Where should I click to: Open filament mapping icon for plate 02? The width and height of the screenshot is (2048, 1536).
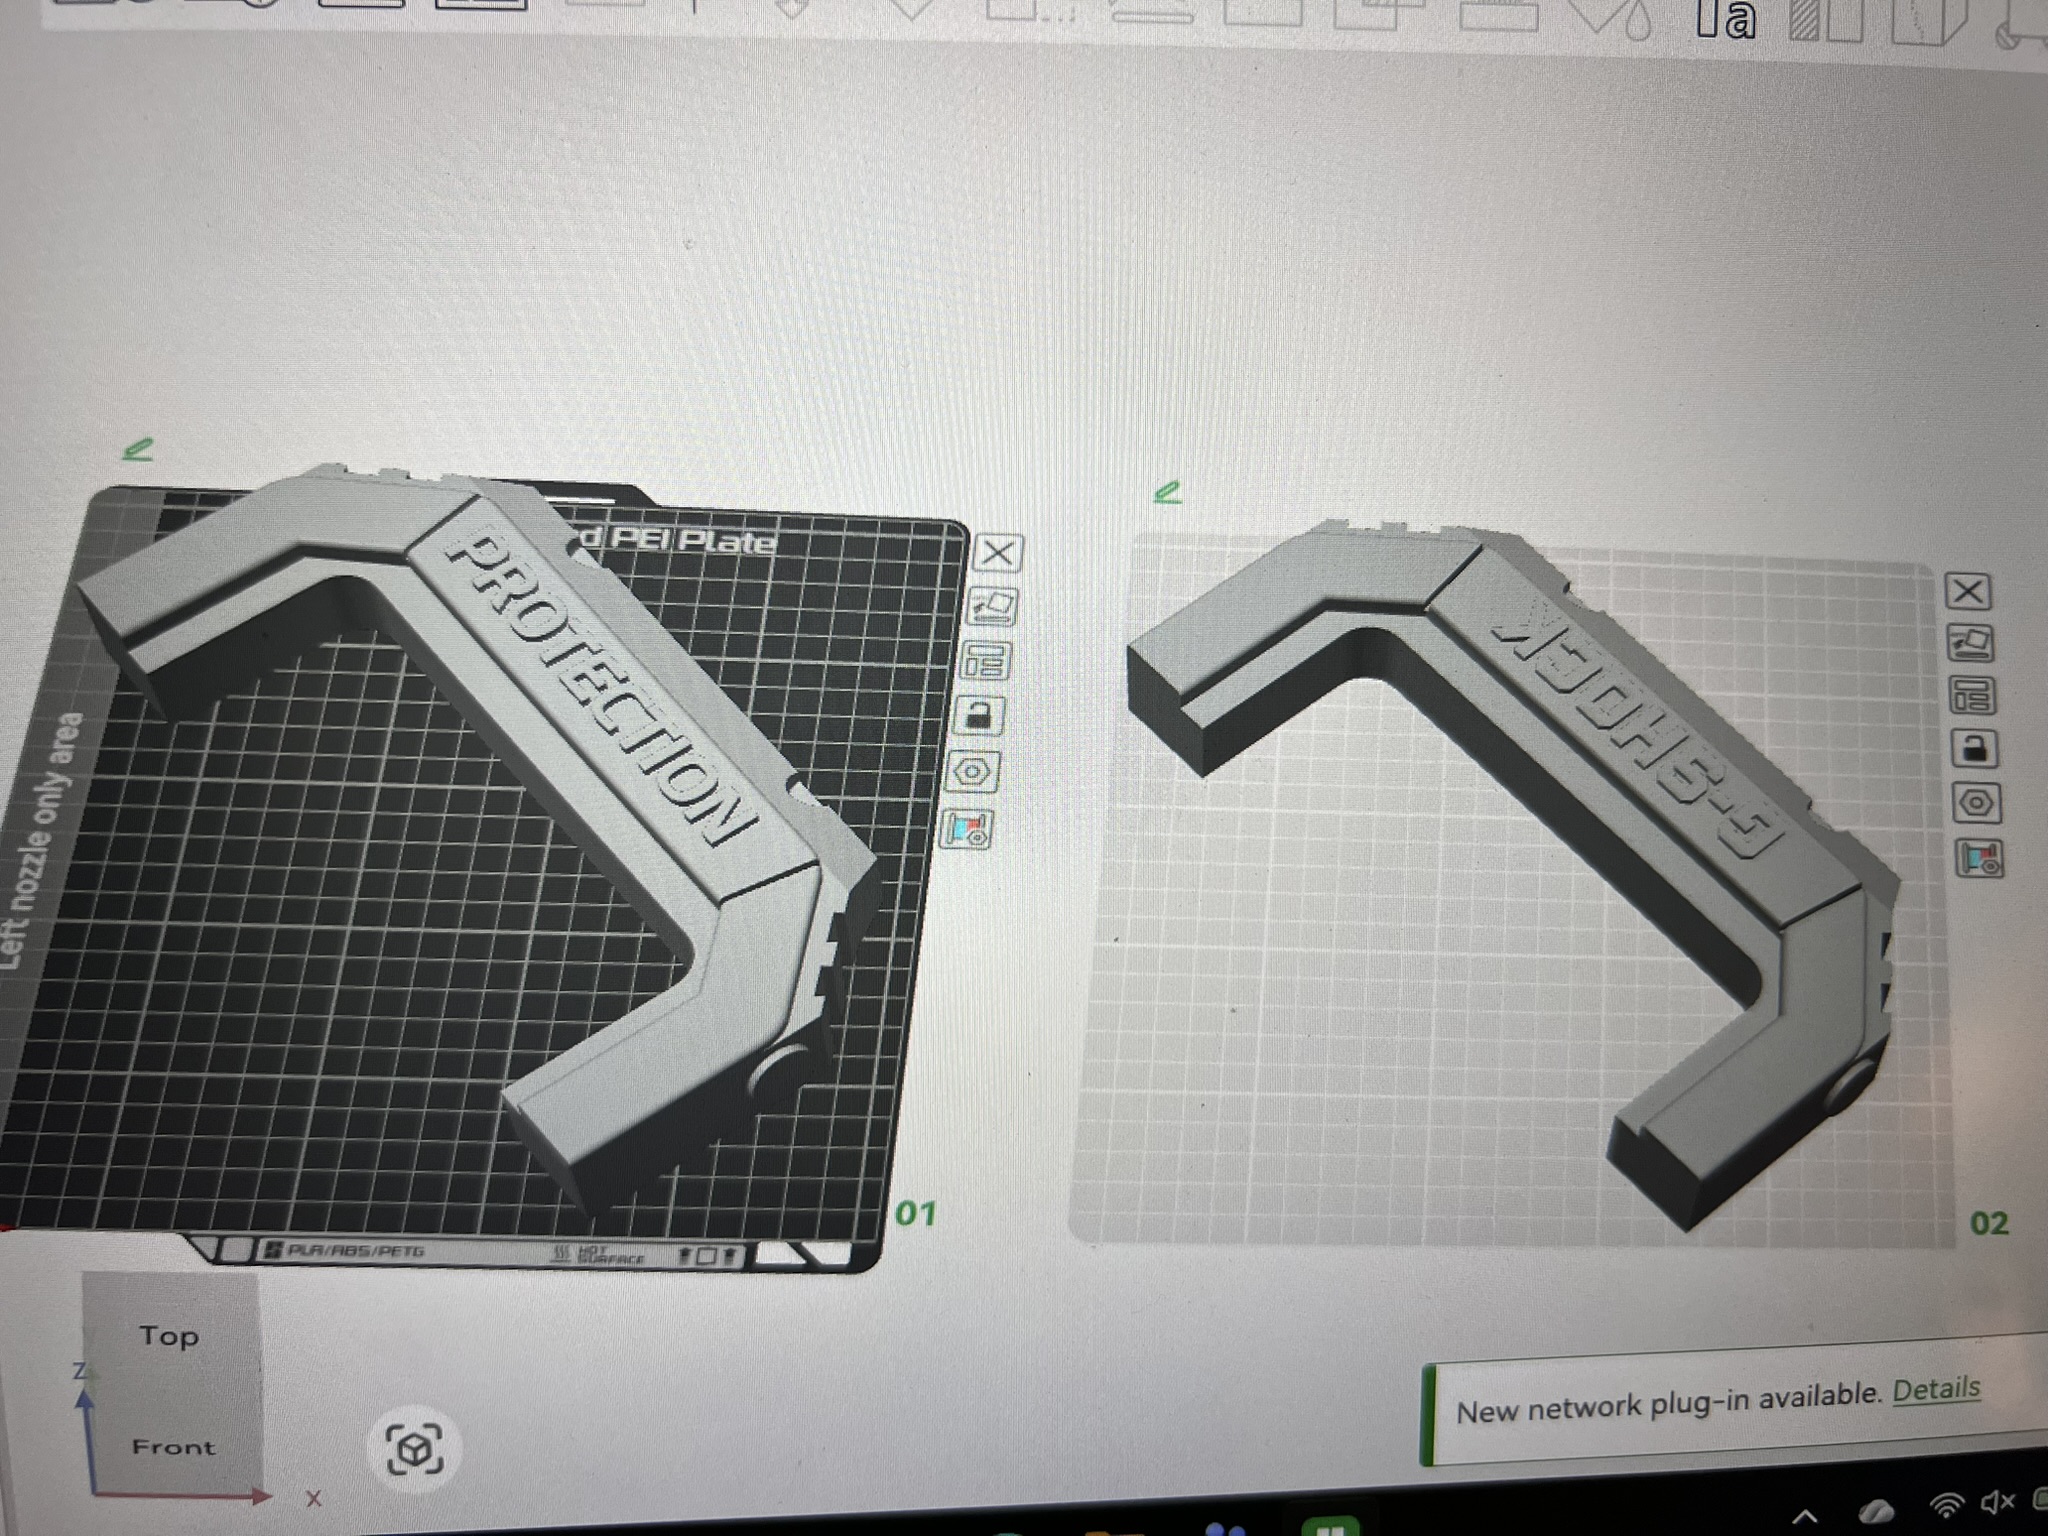click(1979, 858)
